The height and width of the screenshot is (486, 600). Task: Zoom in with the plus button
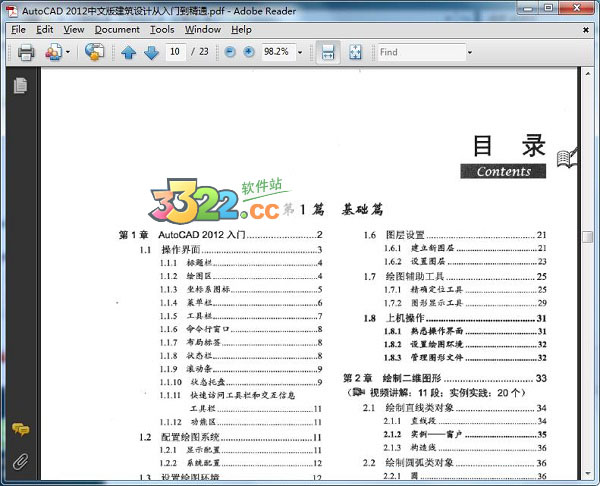[249, 52]
